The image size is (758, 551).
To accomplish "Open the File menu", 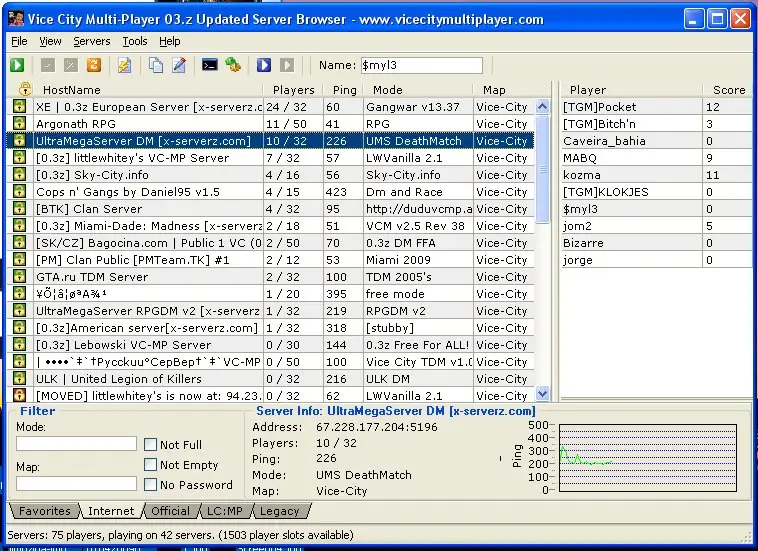I will [19, 42].
